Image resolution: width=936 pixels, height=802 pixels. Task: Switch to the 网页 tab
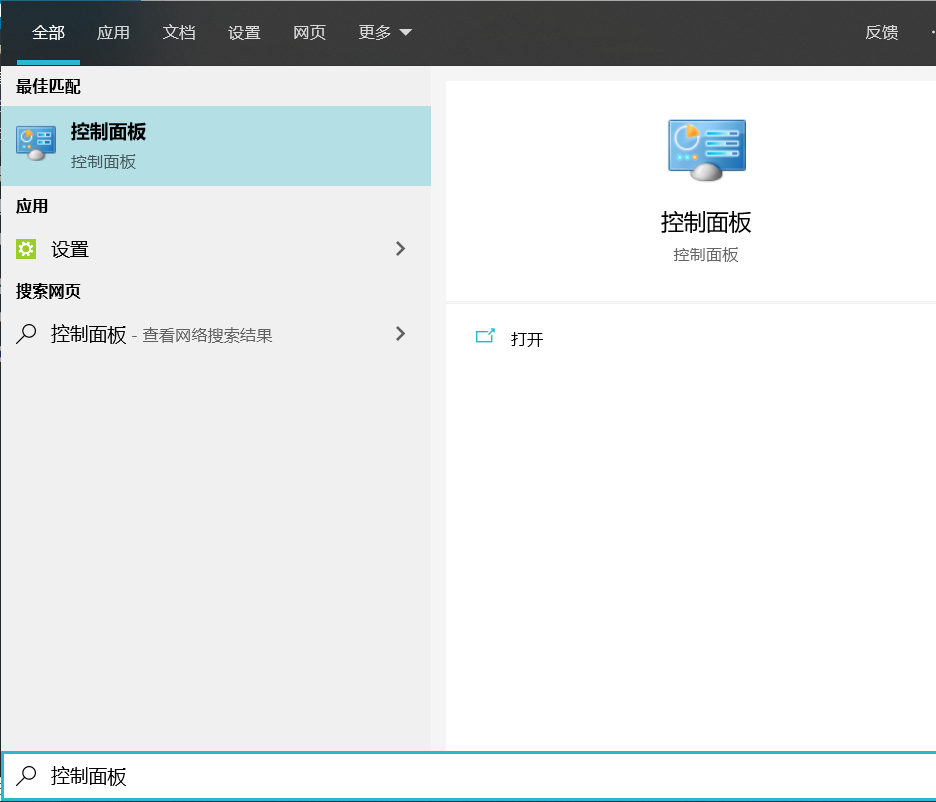[309, 33]
